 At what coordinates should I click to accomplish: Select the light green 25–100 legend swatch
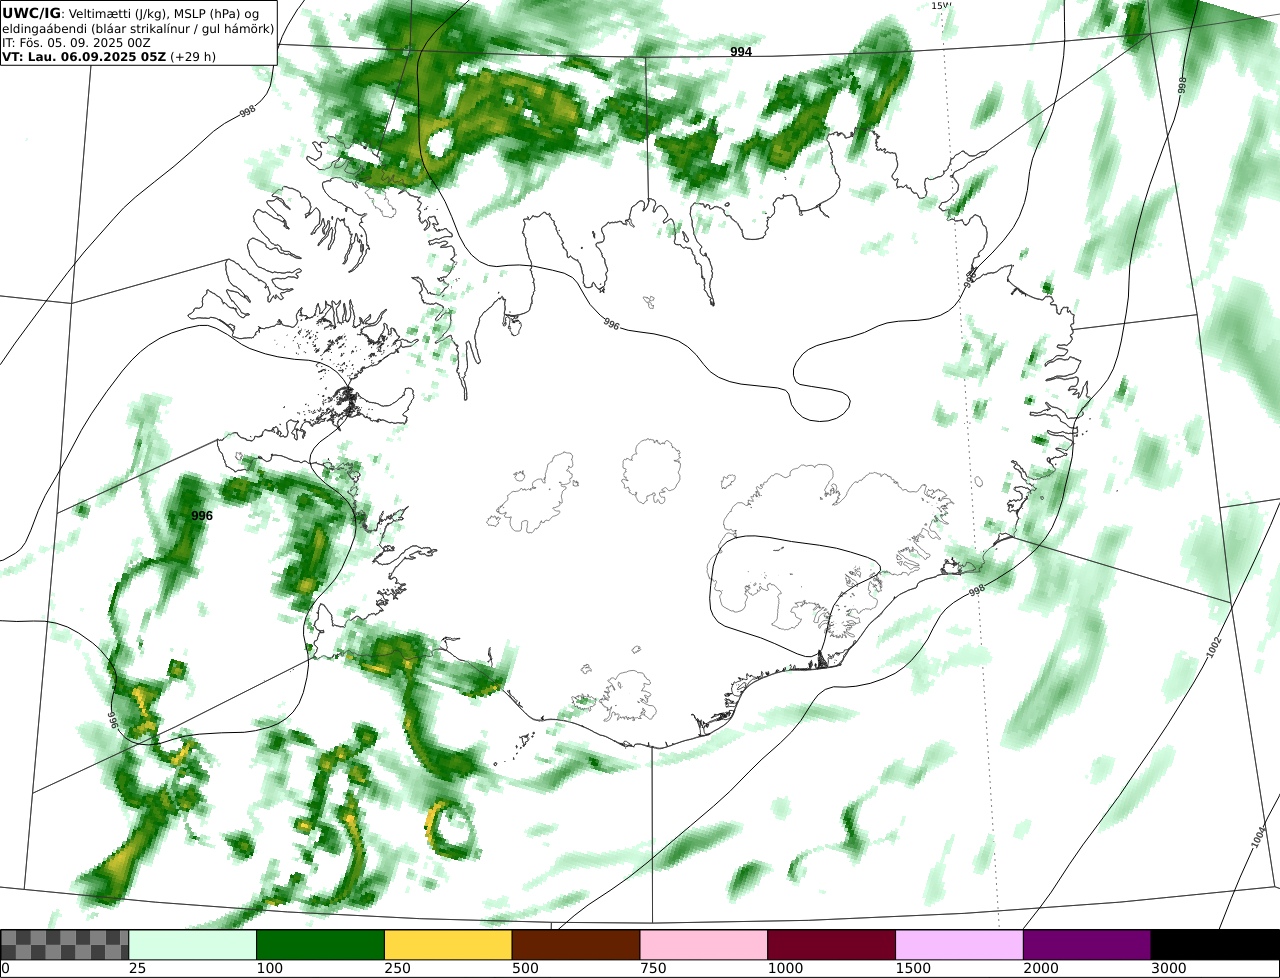[x=193, y=945]
